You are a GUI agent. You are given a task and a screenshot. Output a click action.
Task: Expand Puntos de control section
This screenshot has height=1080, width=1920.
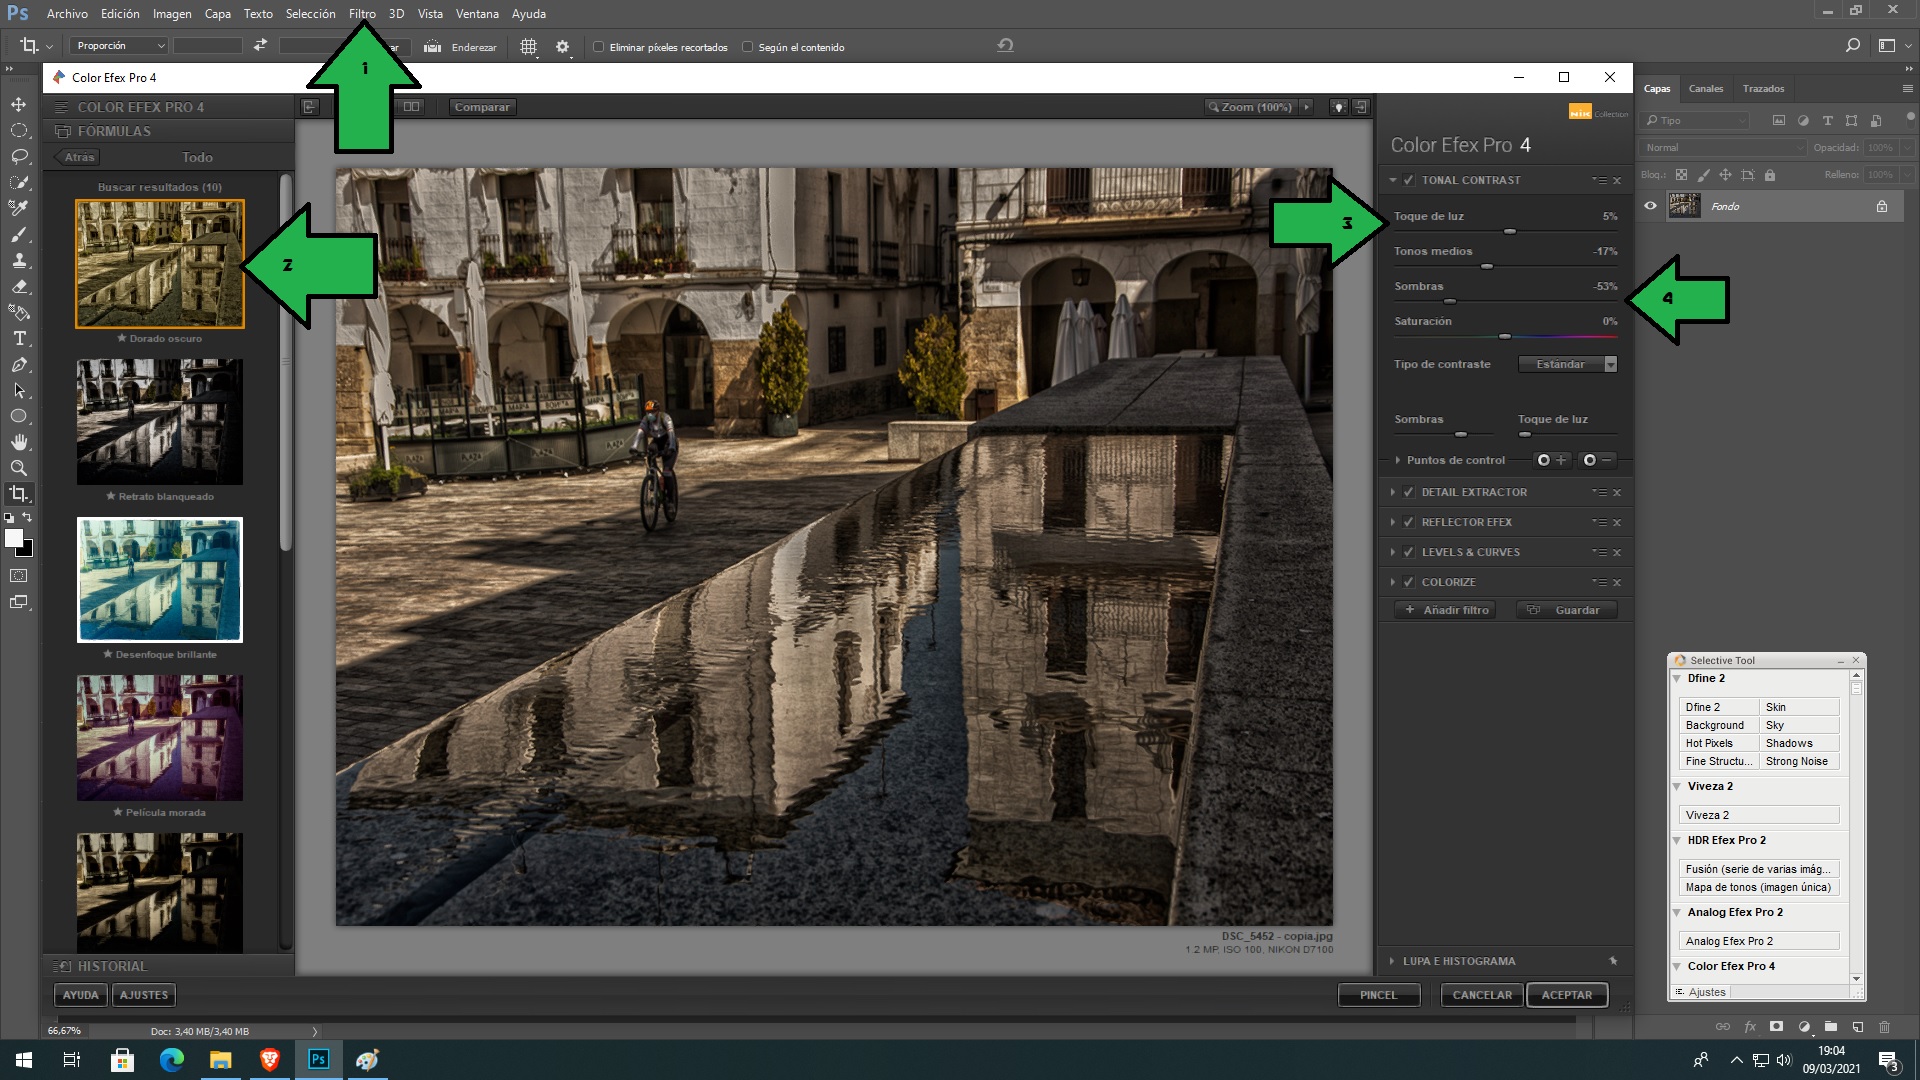[1397, 460]
